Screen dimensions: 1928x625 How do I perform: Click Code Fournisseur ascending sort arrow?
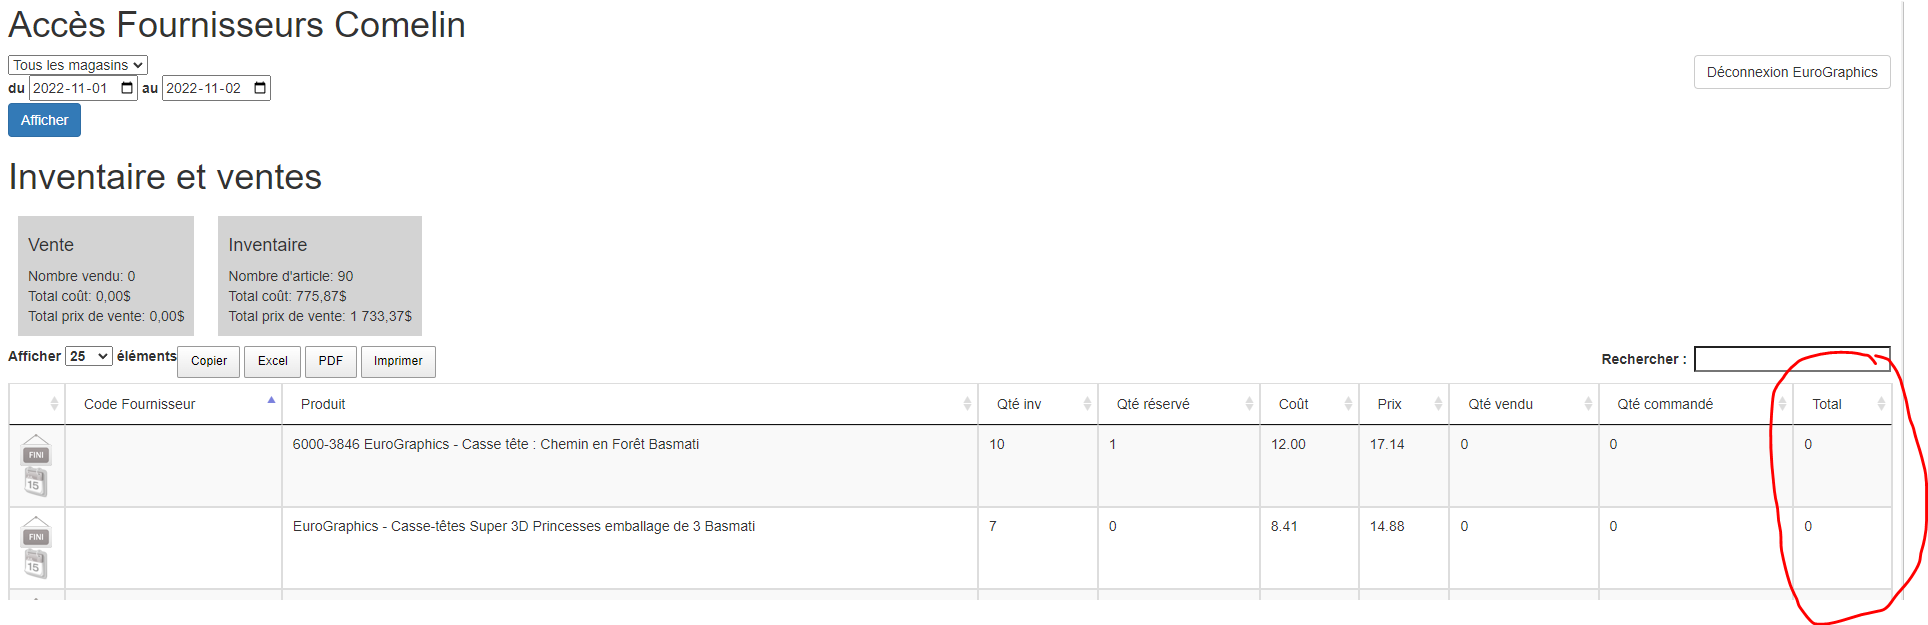click(271, 400)
